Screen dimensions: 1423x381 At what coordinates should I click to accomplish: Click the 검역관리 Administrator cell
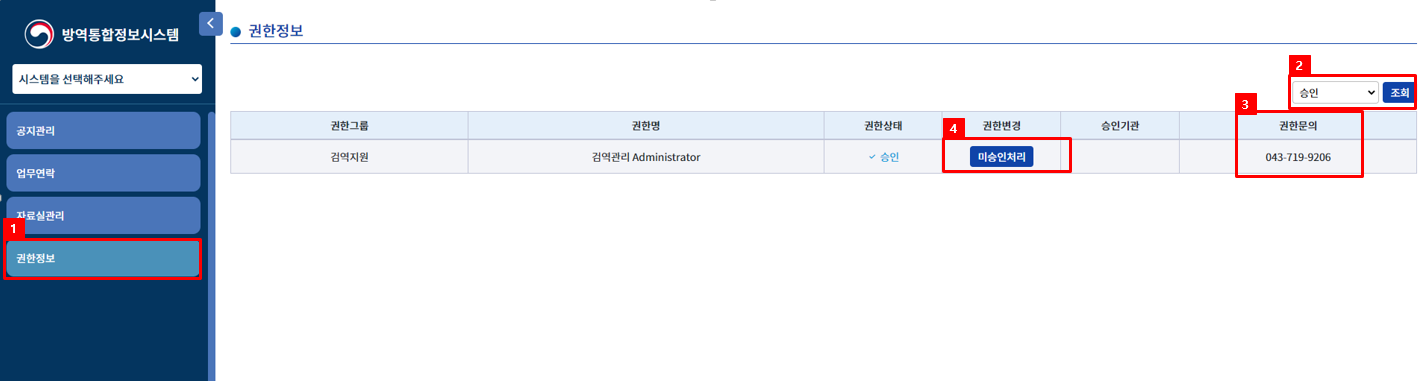pos(646,157)
